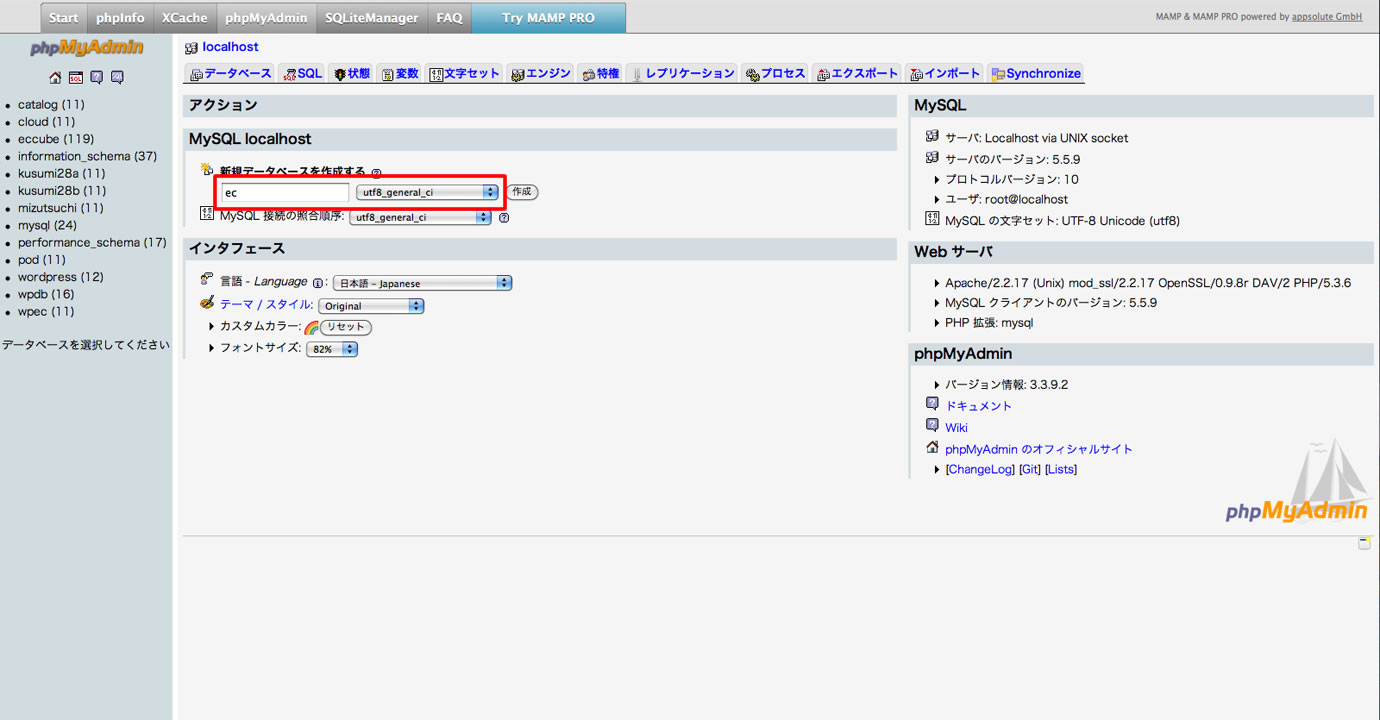Click the house icon beside official site link

[932, 447]
